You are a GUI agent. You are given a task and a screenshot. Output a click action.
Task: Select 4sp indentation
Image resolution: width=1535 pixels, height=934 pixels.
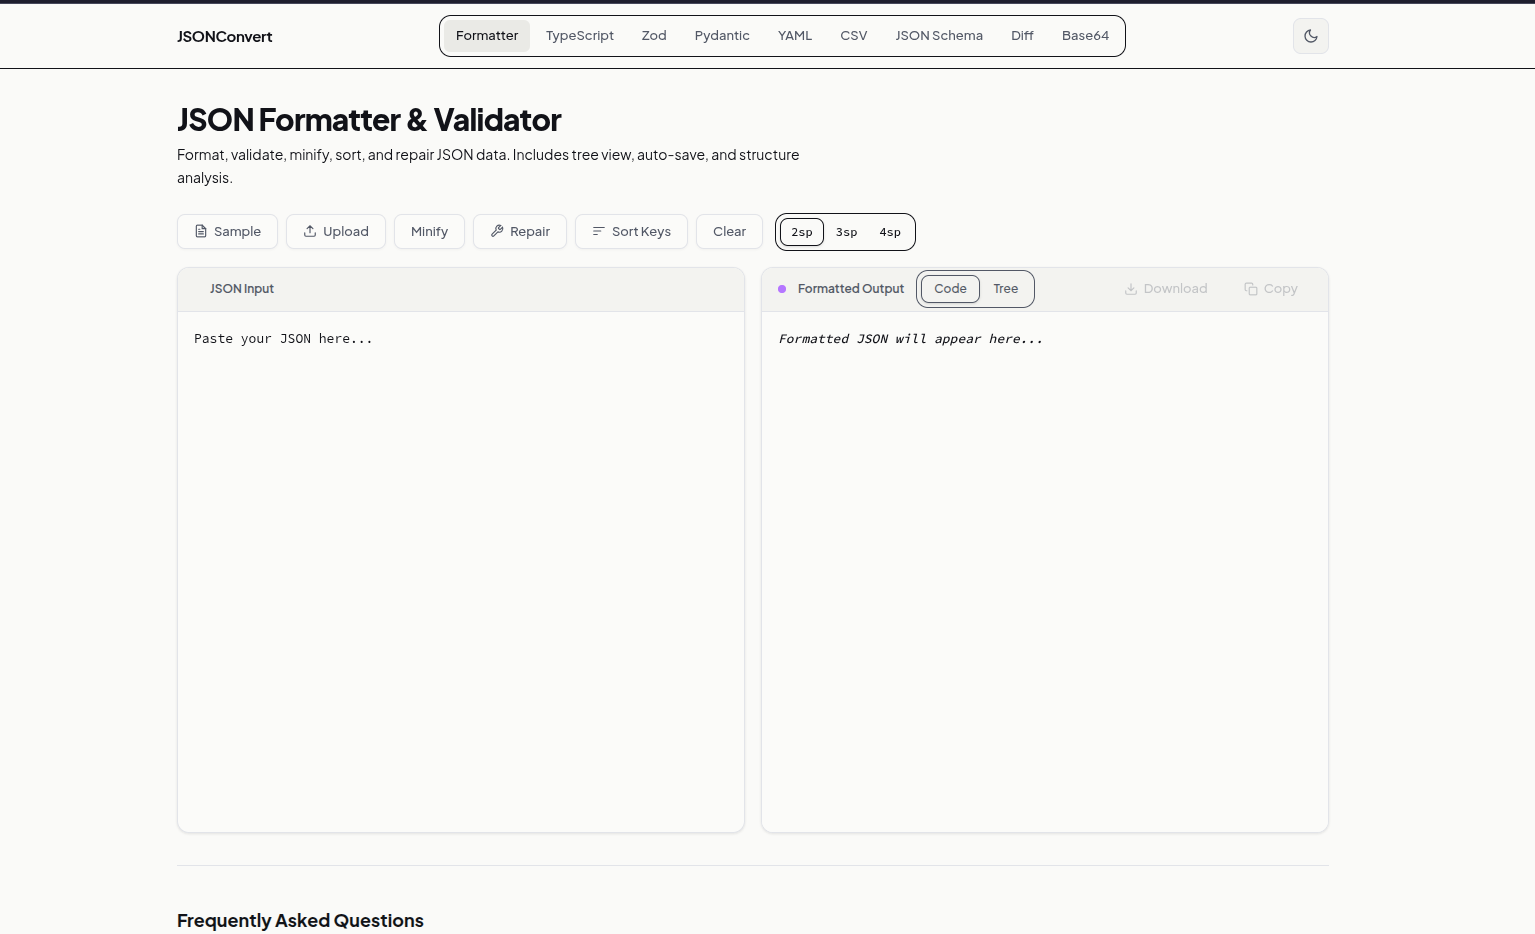890,231
